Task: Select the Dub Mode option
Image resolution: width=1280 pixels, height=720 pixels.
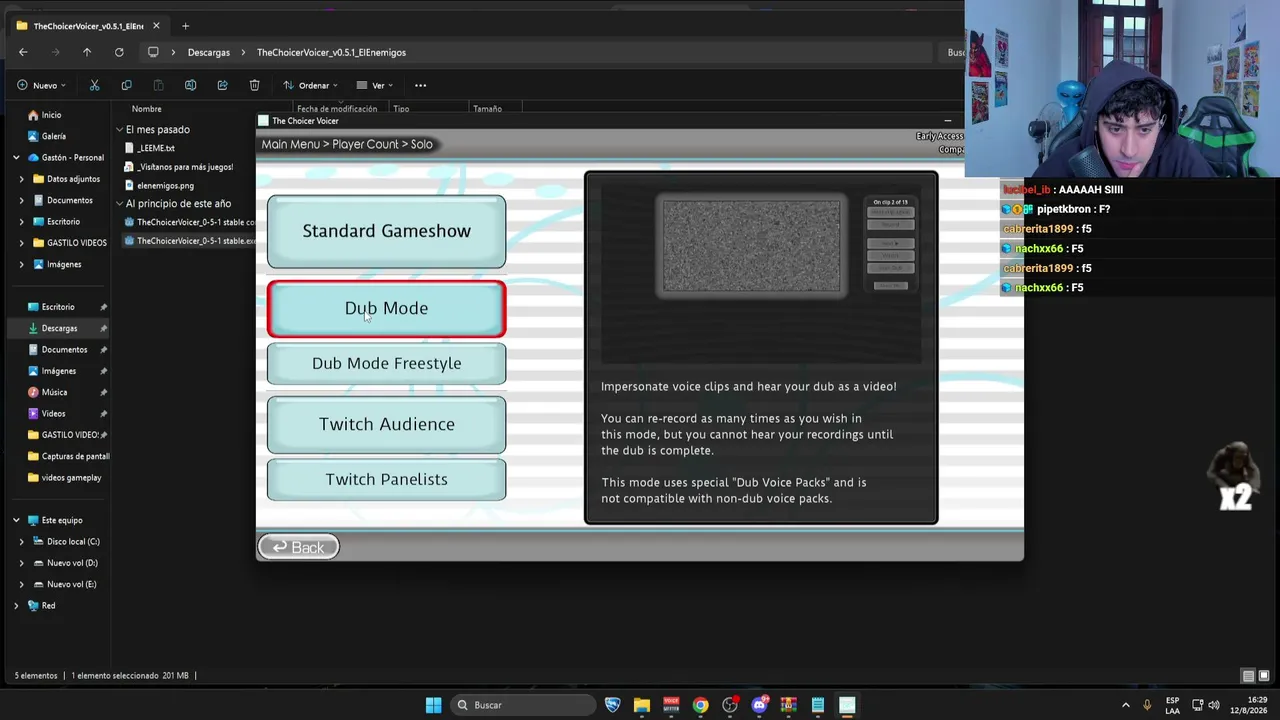Action: click(386, 308)
